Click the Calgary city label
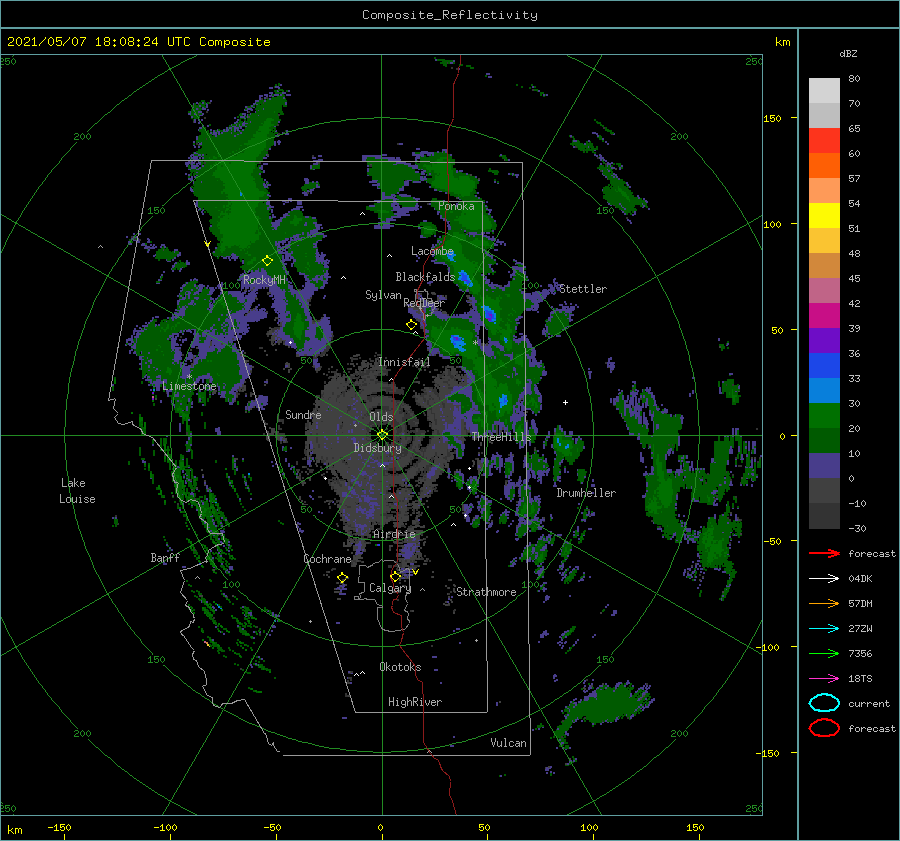The height and width of the screenshot is (841, 900). 390,588
